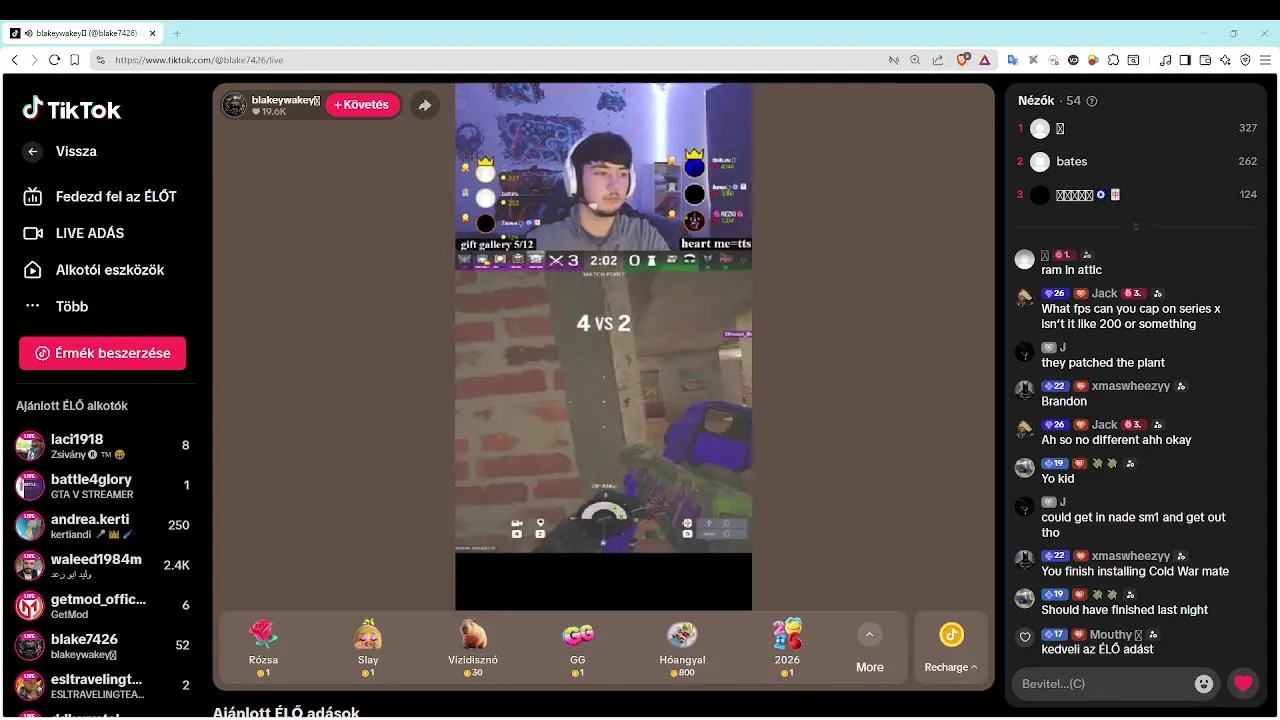Open the music note playlist icon
The width and height of the screenshot is (1280, 720).
(x=1165, y=60)
